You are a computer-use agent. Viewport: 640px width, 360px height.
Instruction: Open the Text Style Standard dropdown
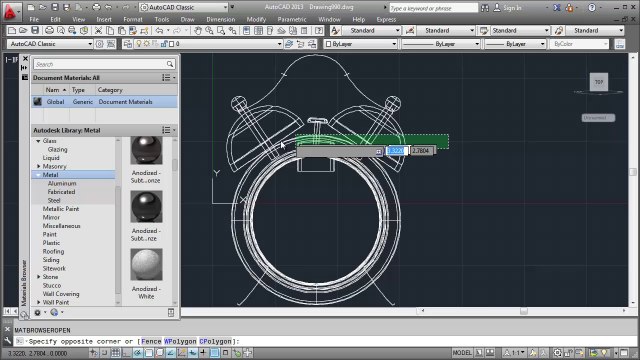(371, 31)
